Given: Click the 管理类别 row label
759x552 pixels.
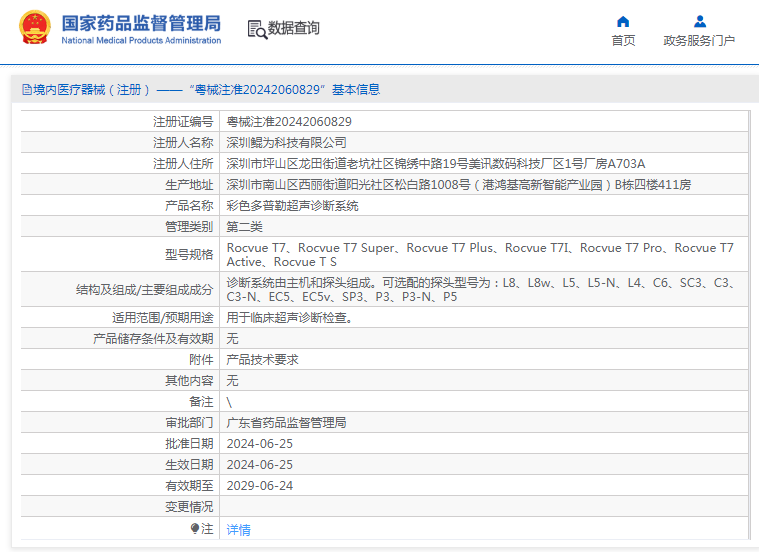Looking at the screenshot, I should [x=189, y=227].
